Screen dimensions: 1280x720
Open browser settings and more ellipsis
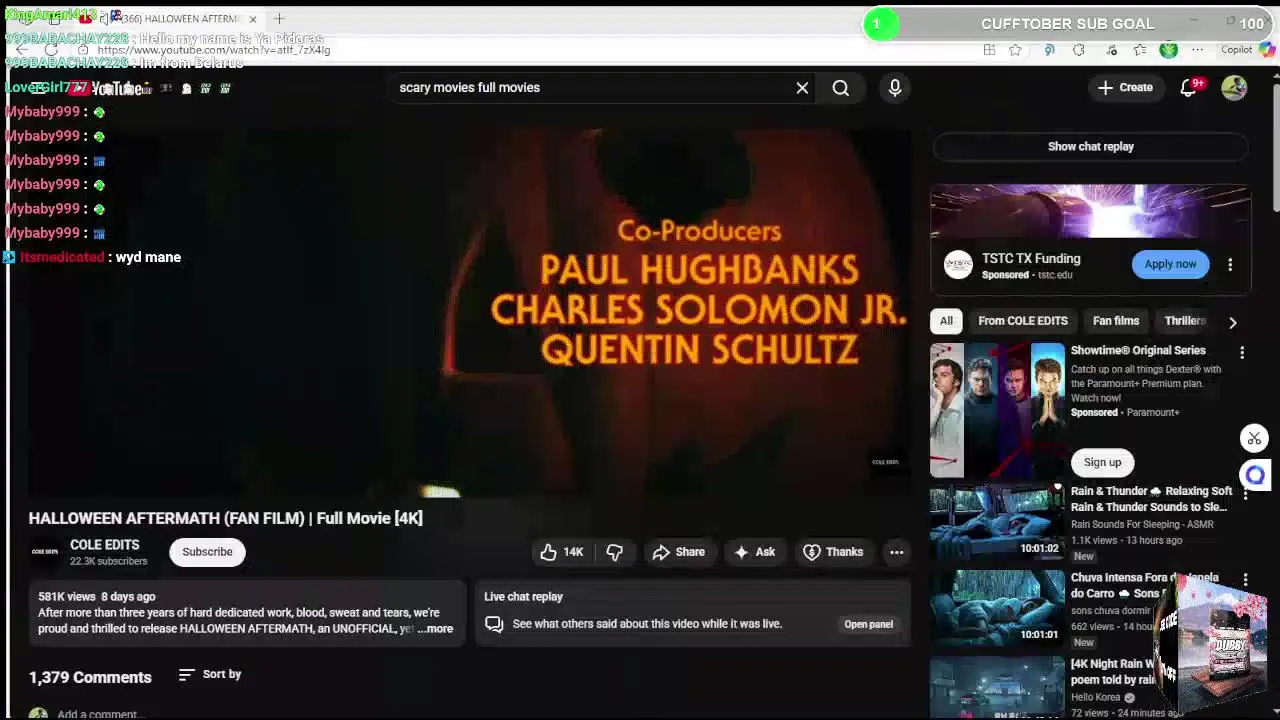pos(1197,50)
